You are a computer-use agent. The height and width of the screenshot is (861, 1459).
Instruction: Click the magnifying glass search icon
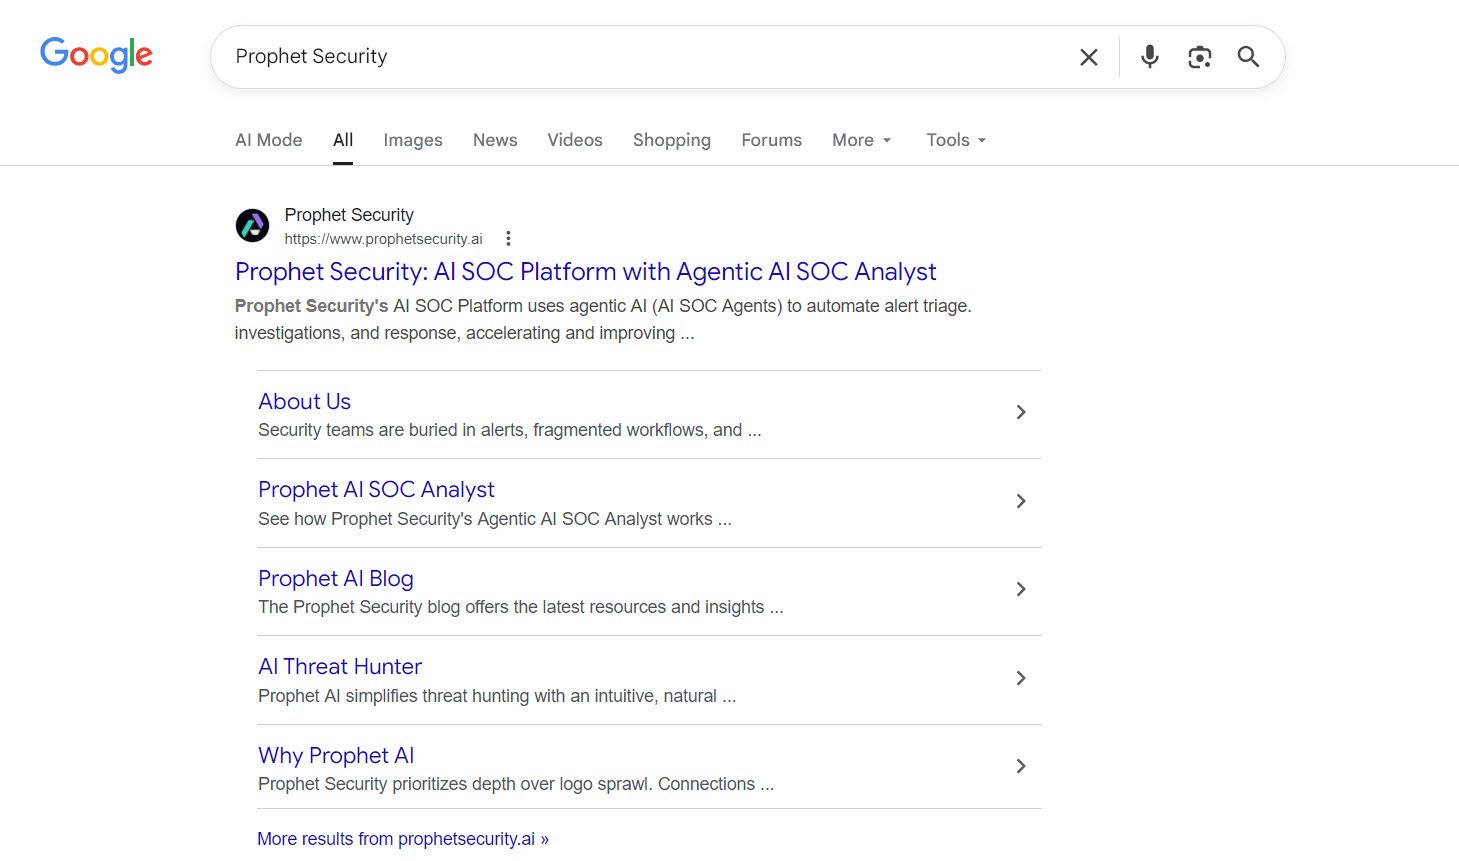point(1248,57)
